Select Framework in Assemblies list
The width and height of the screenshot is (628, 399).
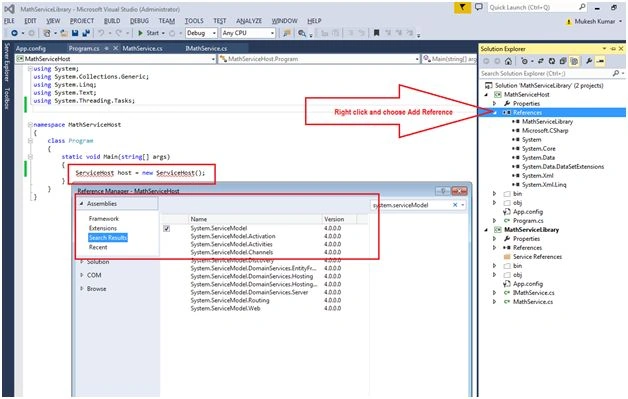[104, 219]
